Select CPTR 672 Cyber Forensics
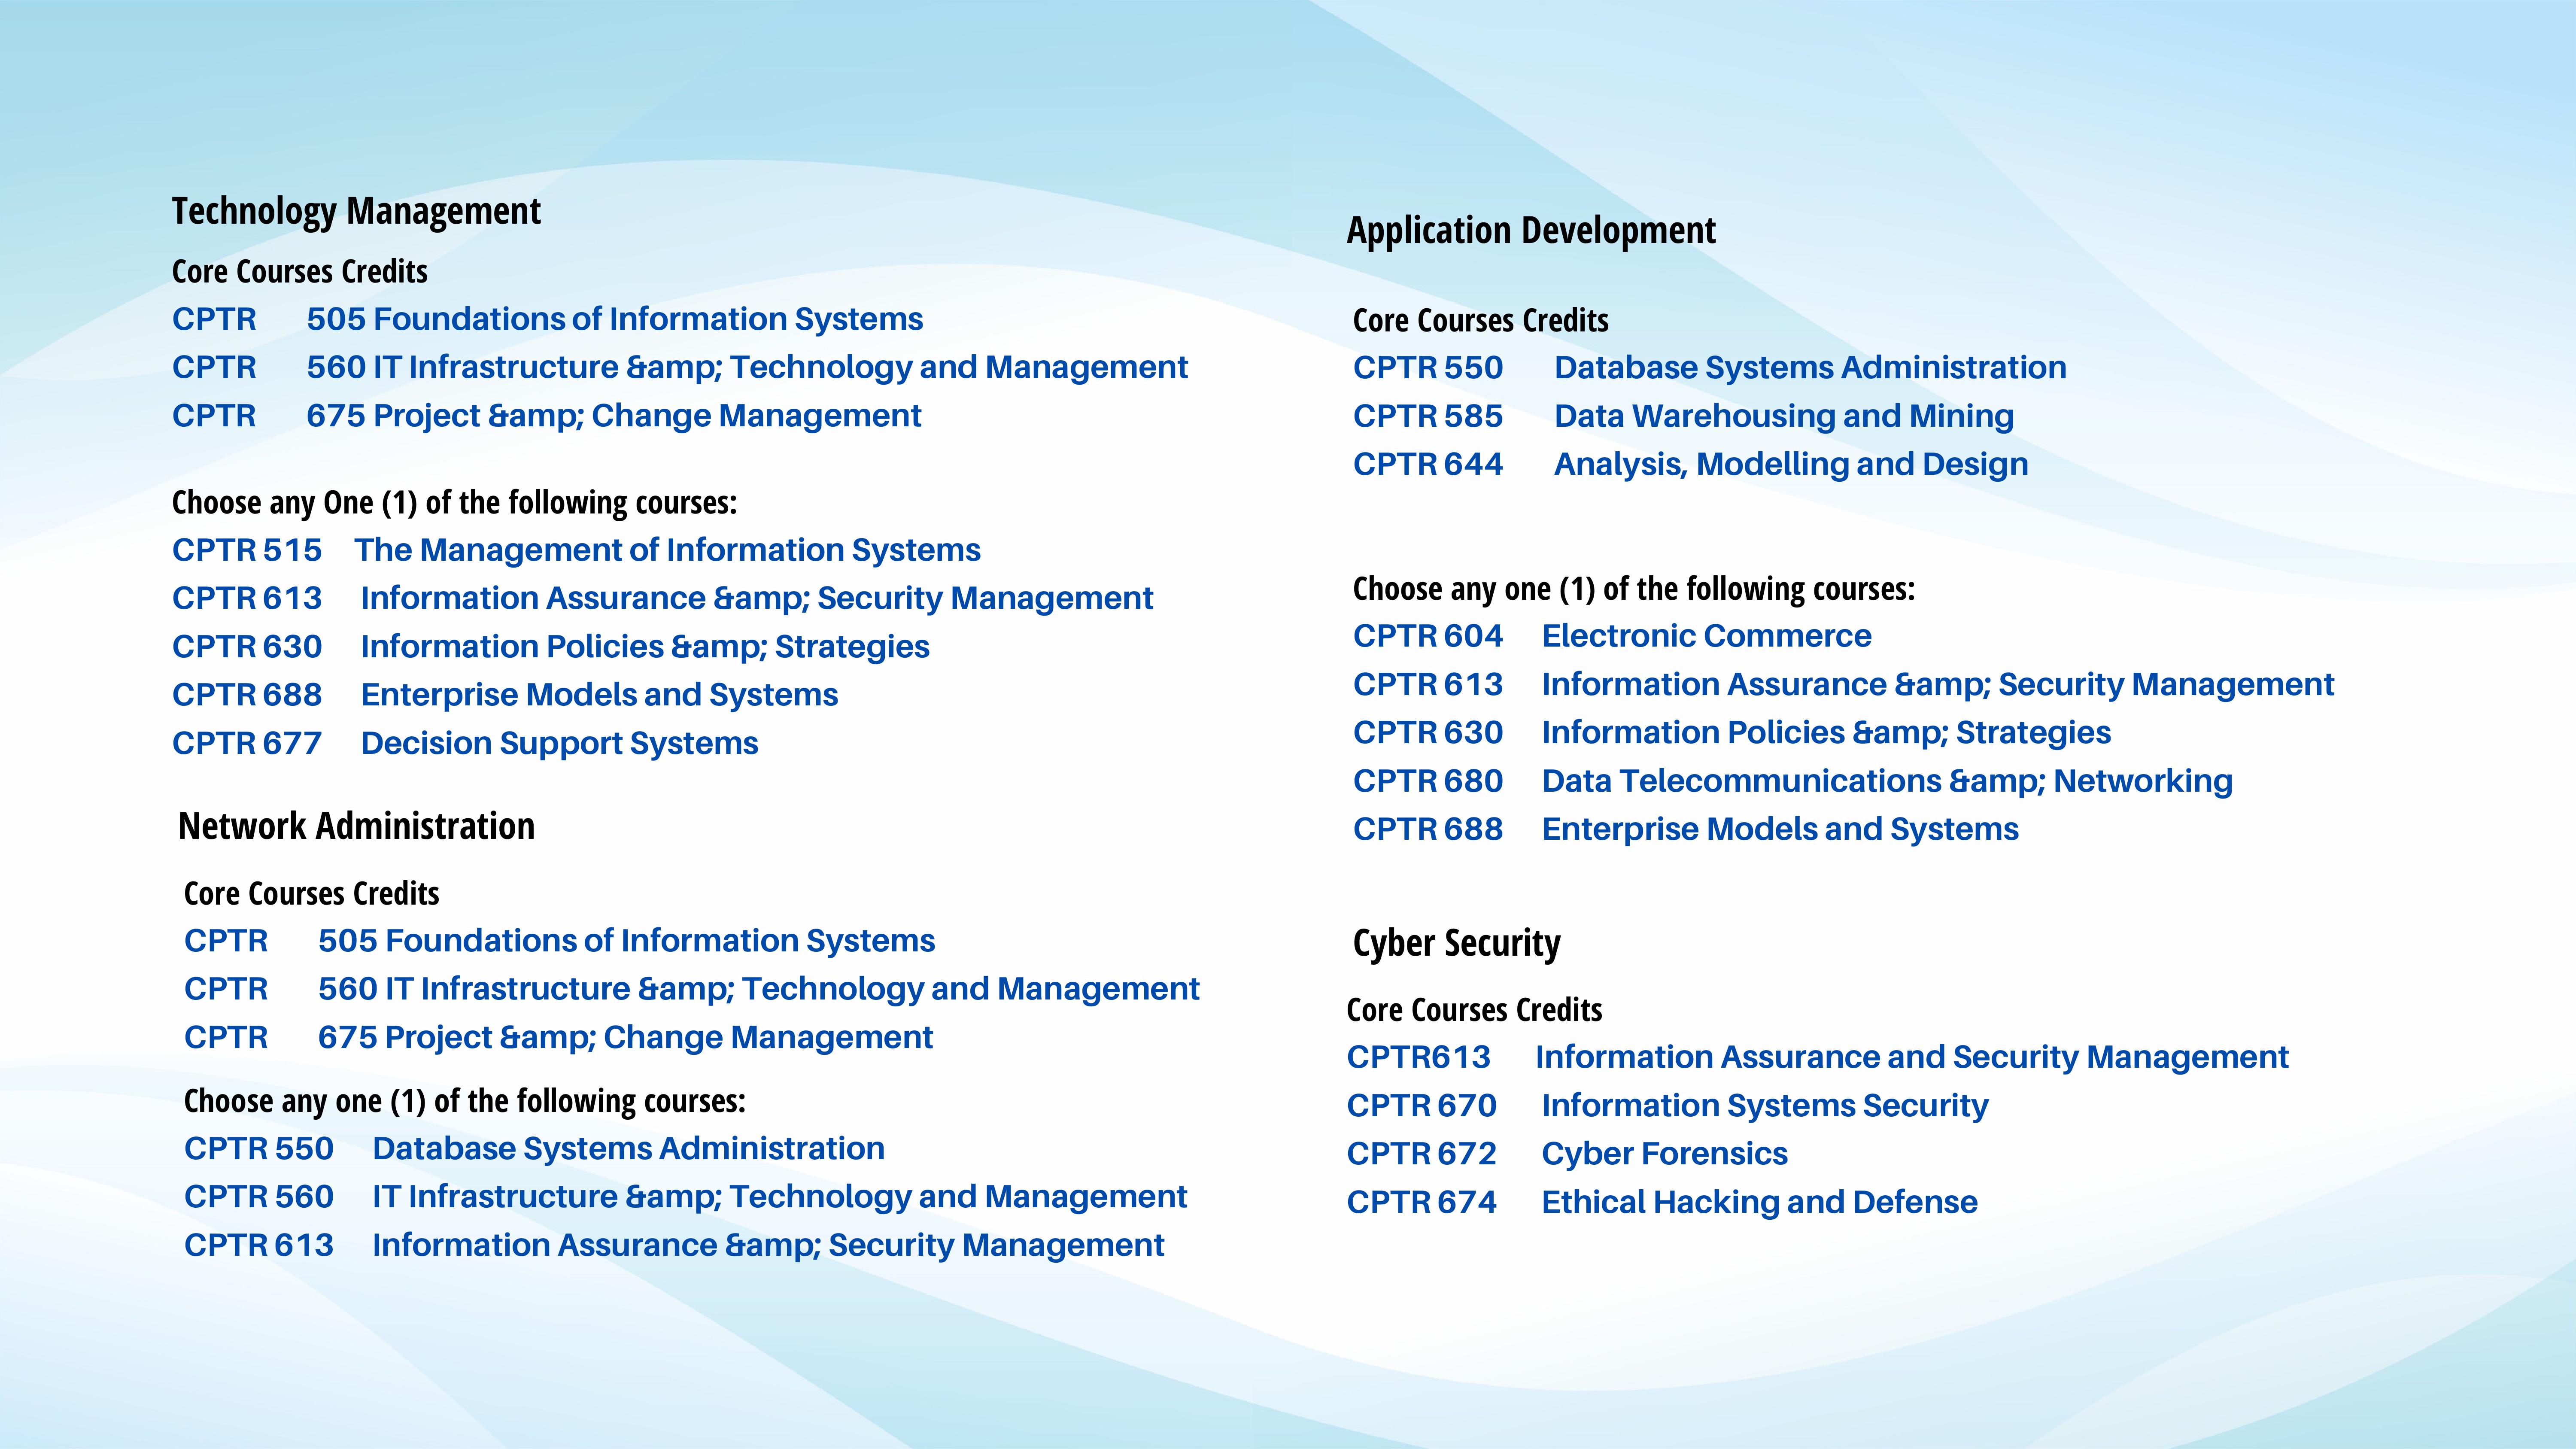The width and height of the screenshot is (2576, 1449). coord(1566,1153)
